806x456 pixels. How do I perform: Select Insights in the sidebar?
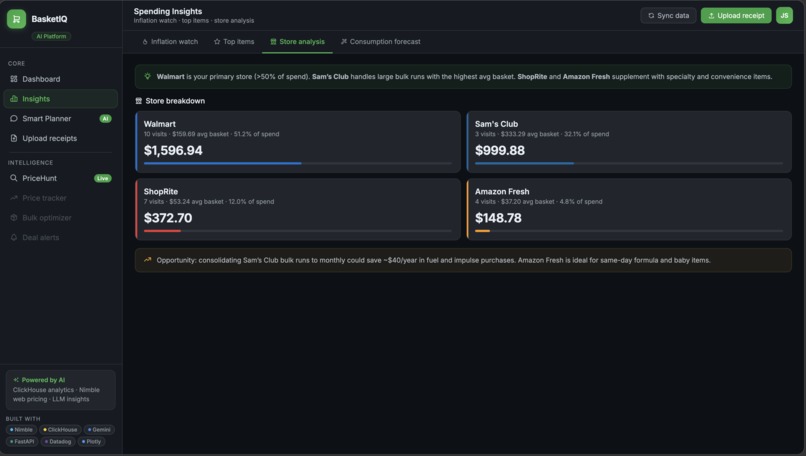click(x=61, y=99)
